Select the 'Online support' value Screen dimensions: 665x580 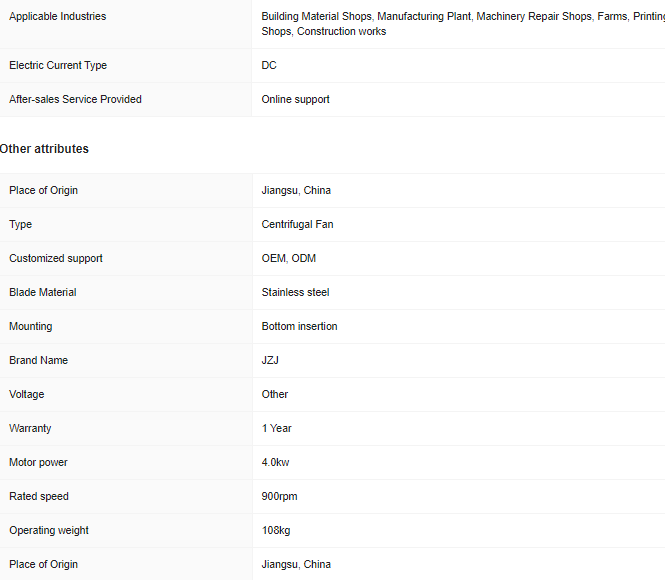pyautogui.click(x=296, y=99)
